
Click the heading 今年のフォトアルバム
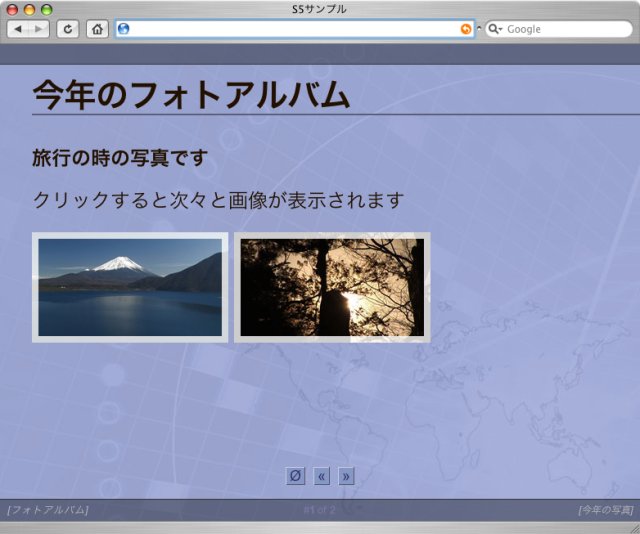point(191,95)
